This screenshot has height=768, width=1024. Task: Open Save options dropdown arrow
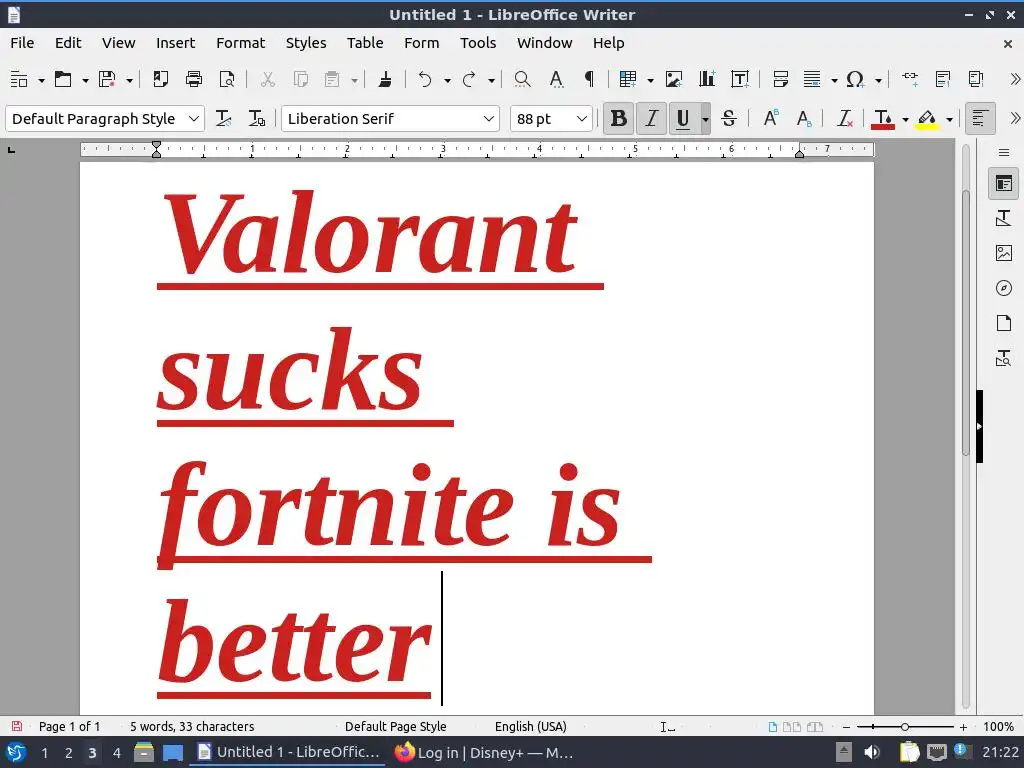(x=129, y=80)
